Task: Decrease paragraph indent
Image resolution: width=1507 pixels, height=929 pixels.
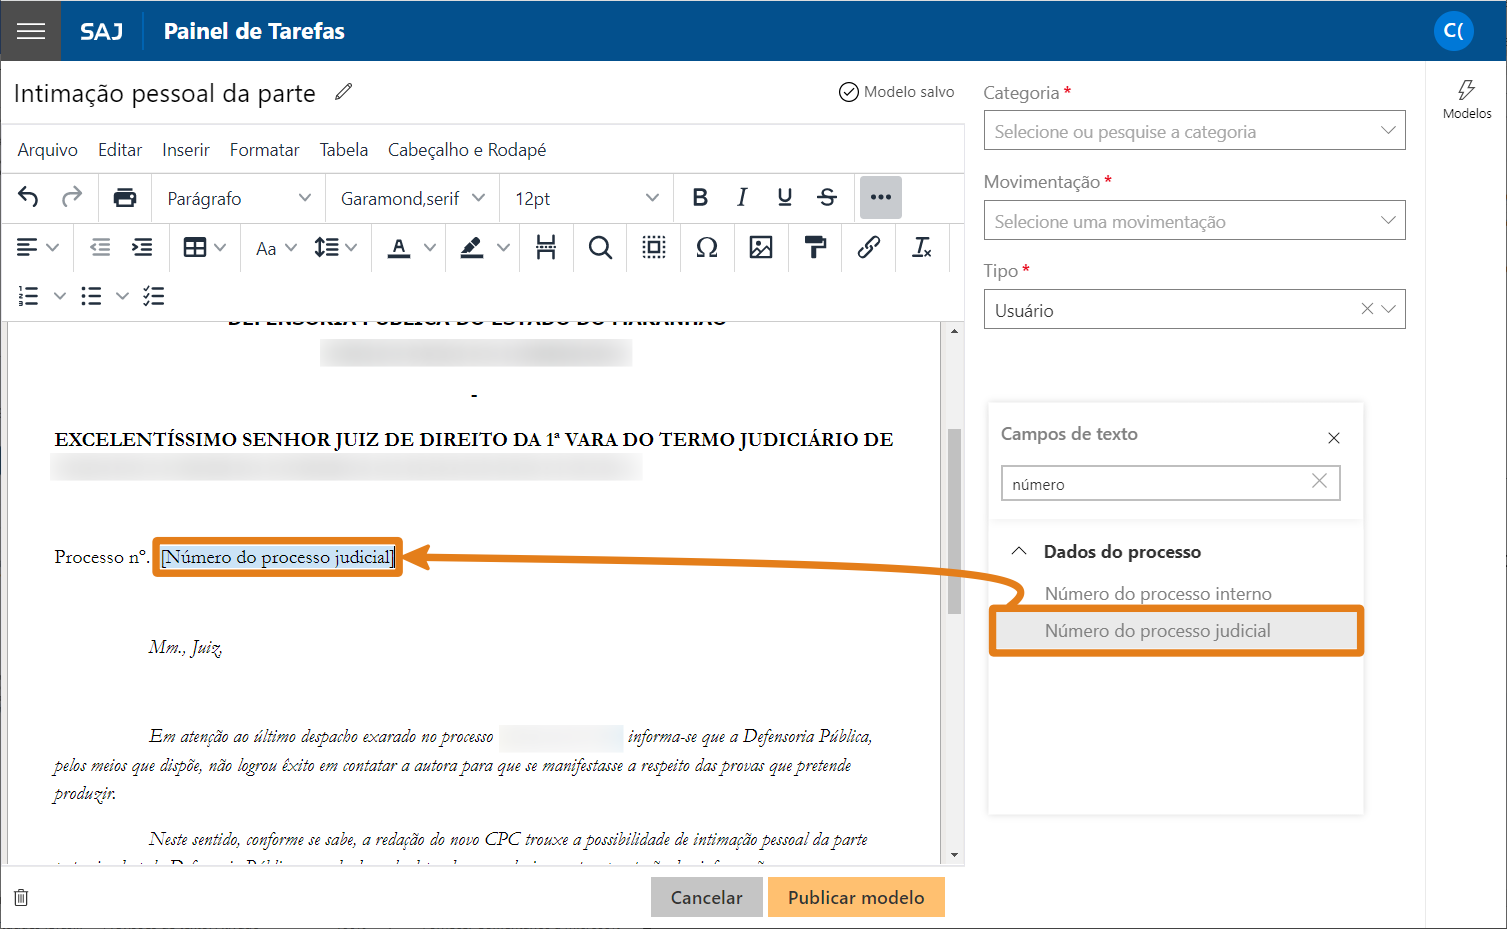Action: pos(100,247)
